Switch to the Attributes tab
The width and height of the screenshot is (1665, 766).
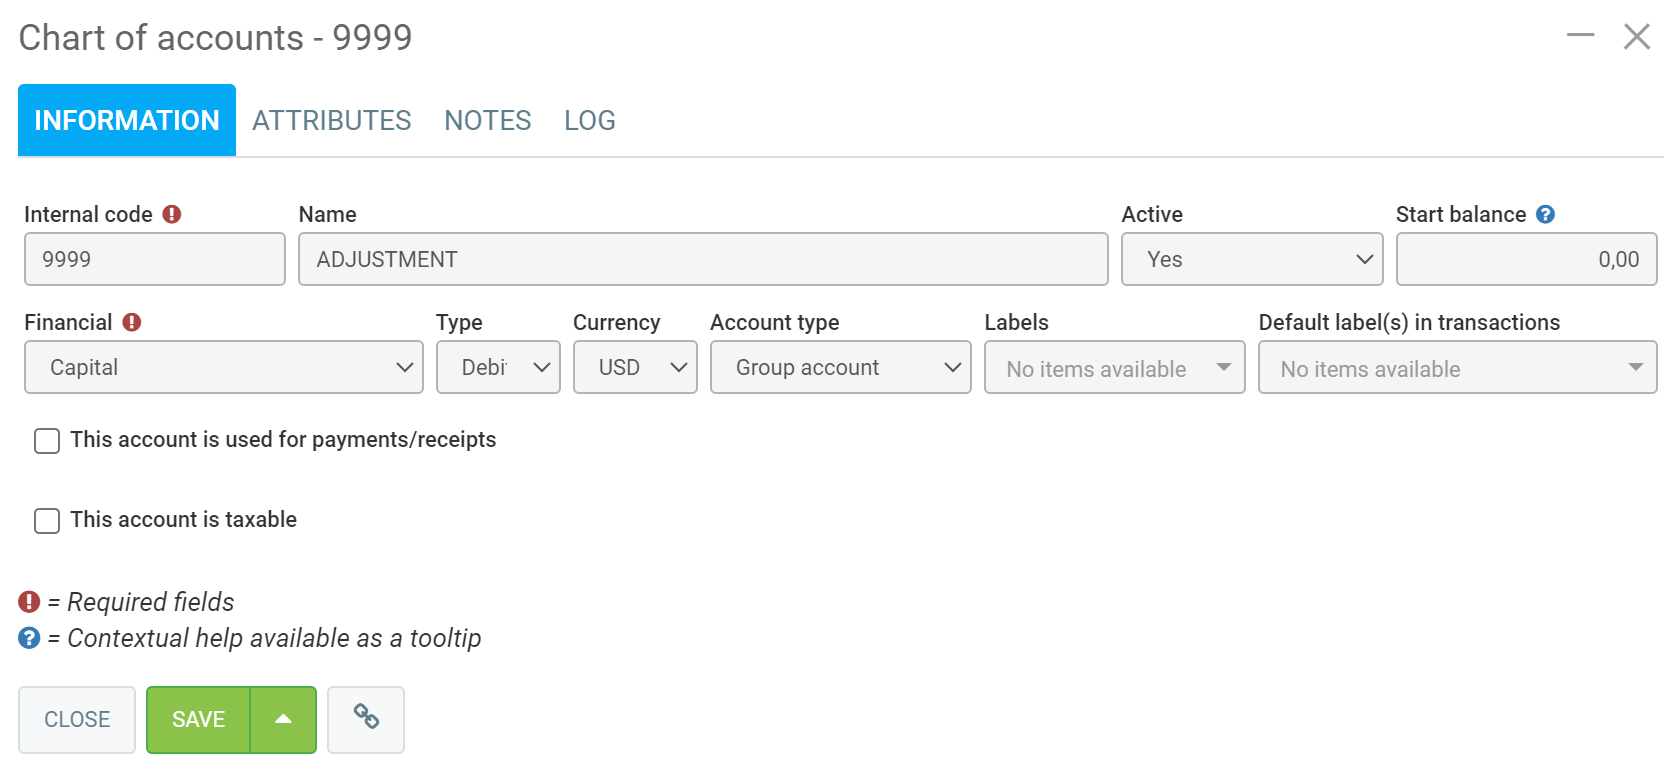click(x=331, y=121)
